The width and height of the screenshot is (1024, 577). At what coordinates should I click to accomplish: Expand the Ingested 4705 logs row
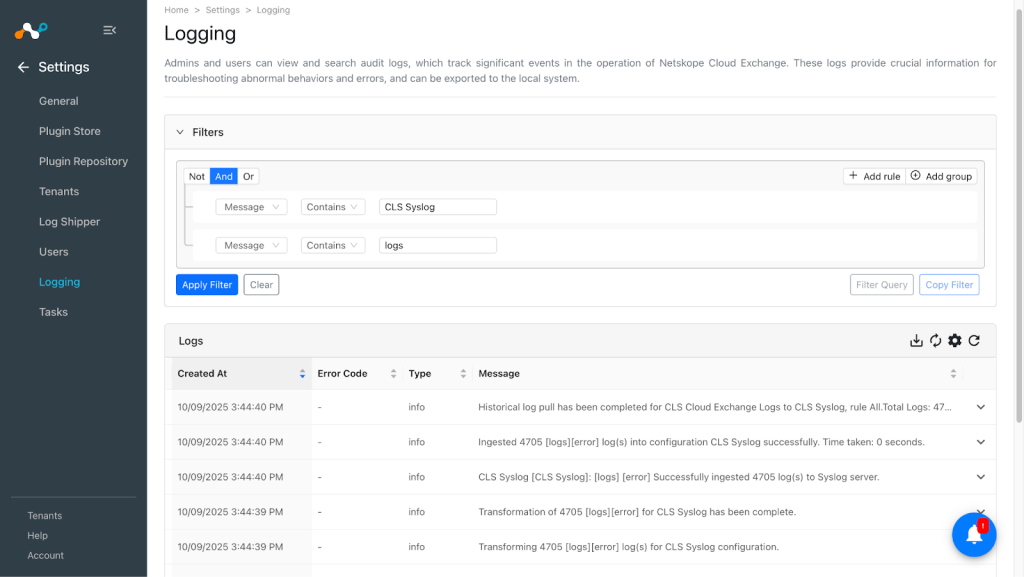click(980, 442)
